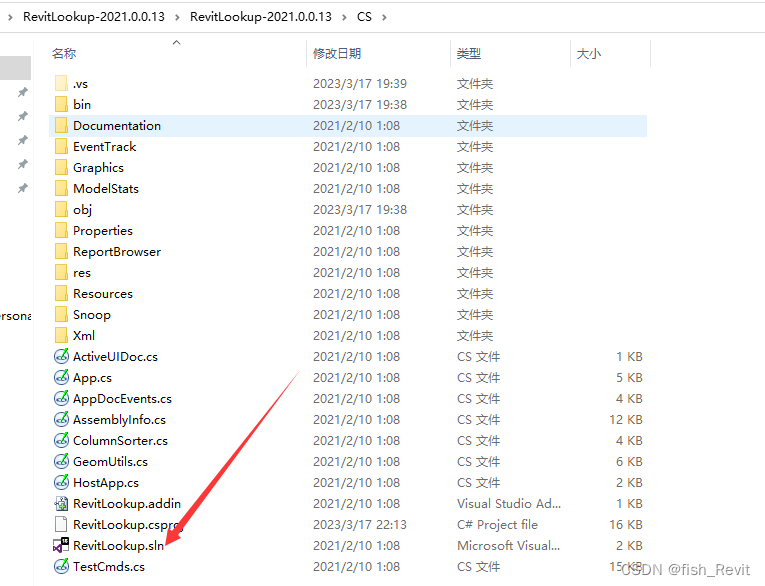Click the res folder icon

click(61, 272)
